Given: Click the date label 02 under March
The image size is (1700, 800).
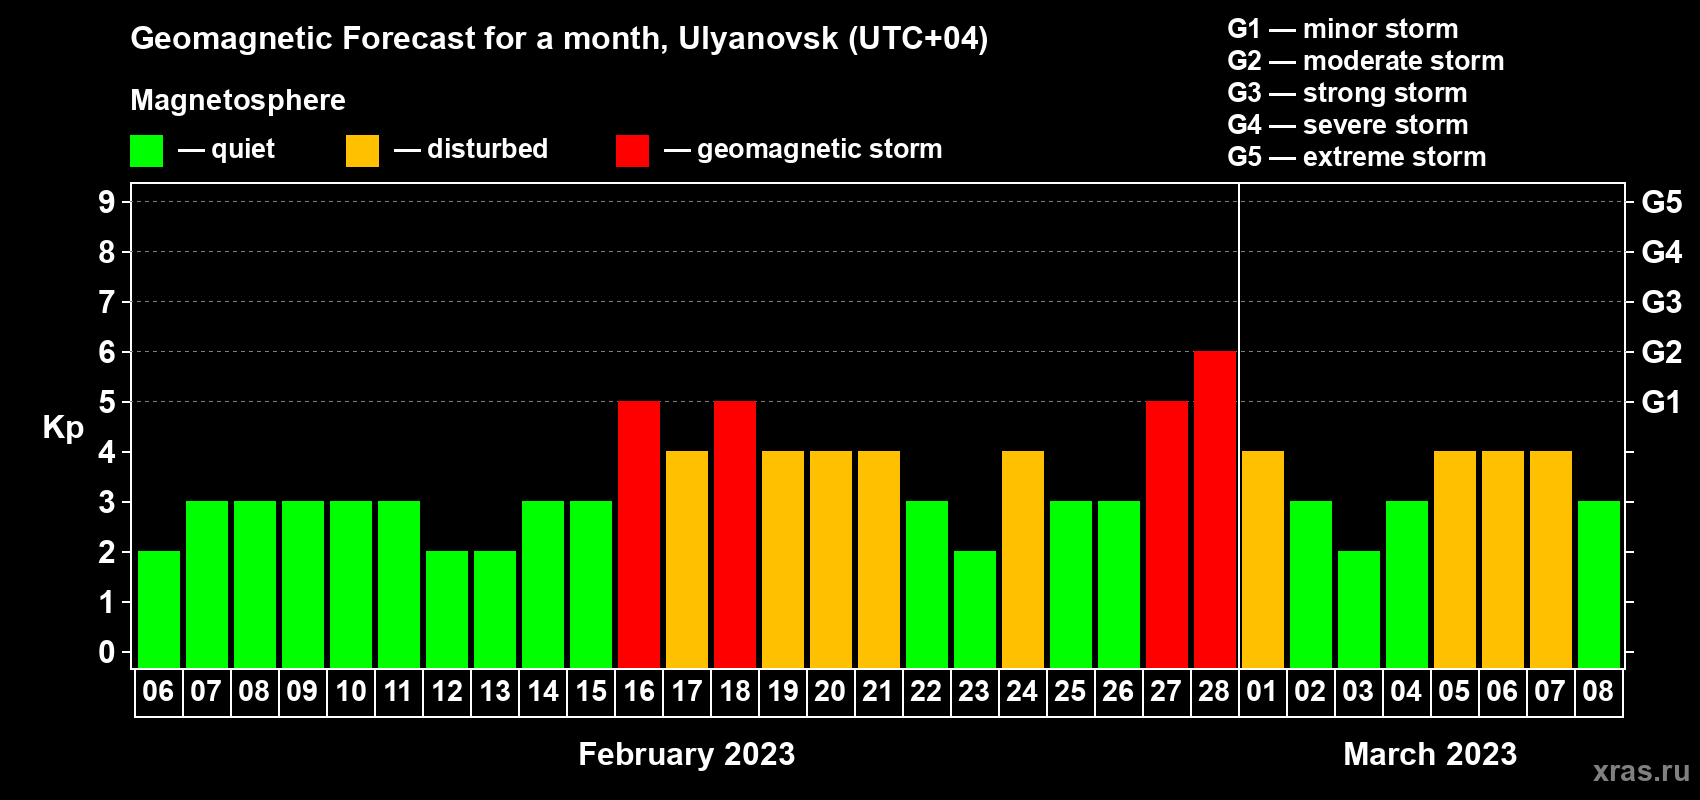Looking at the screenshot, I should [x=1310, y=692].
